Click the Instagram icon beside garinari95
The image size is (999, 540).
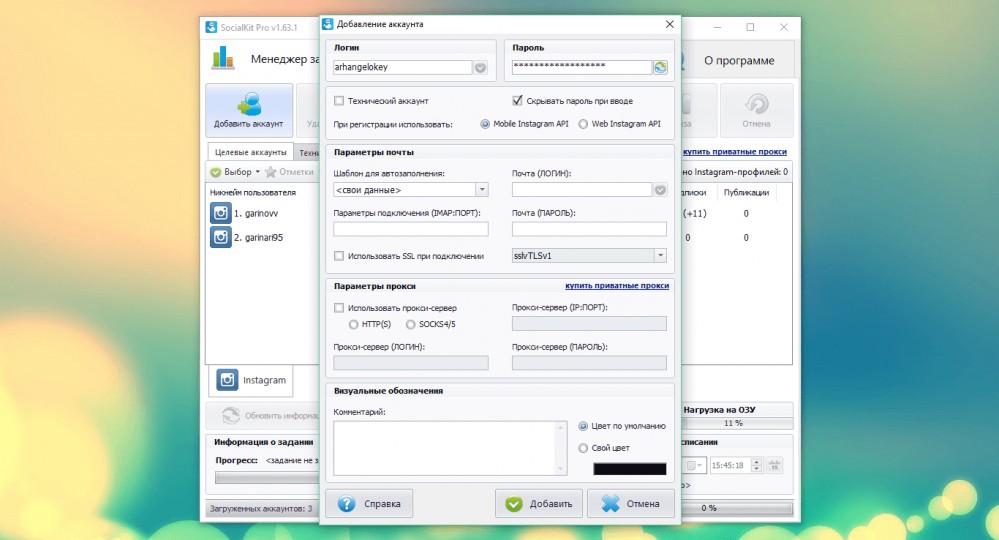(220, 238)
